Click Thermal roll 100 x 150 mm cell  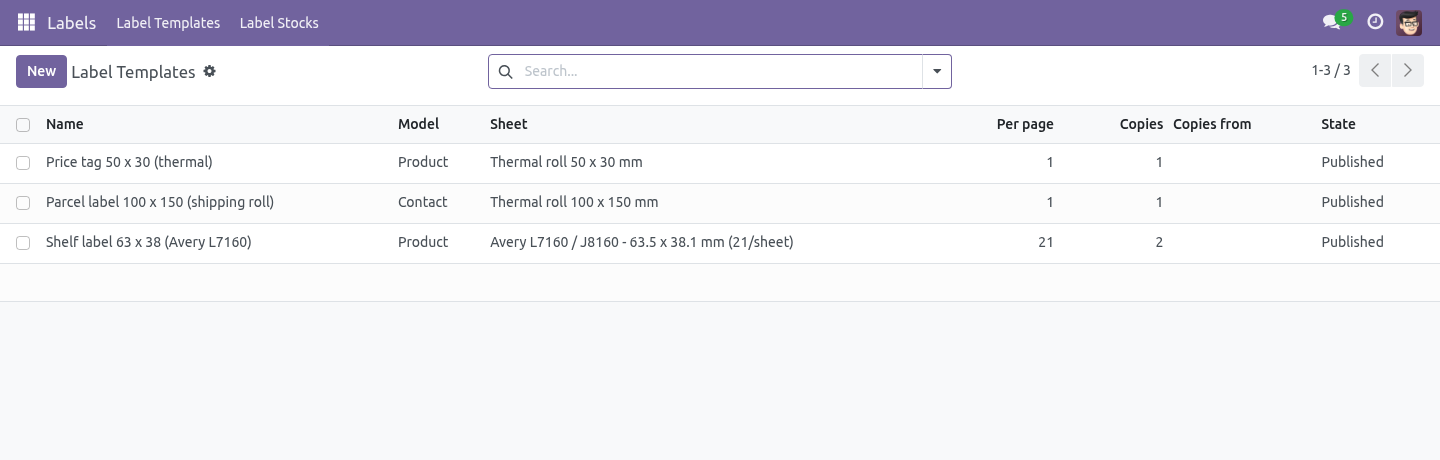pos(574,202)
